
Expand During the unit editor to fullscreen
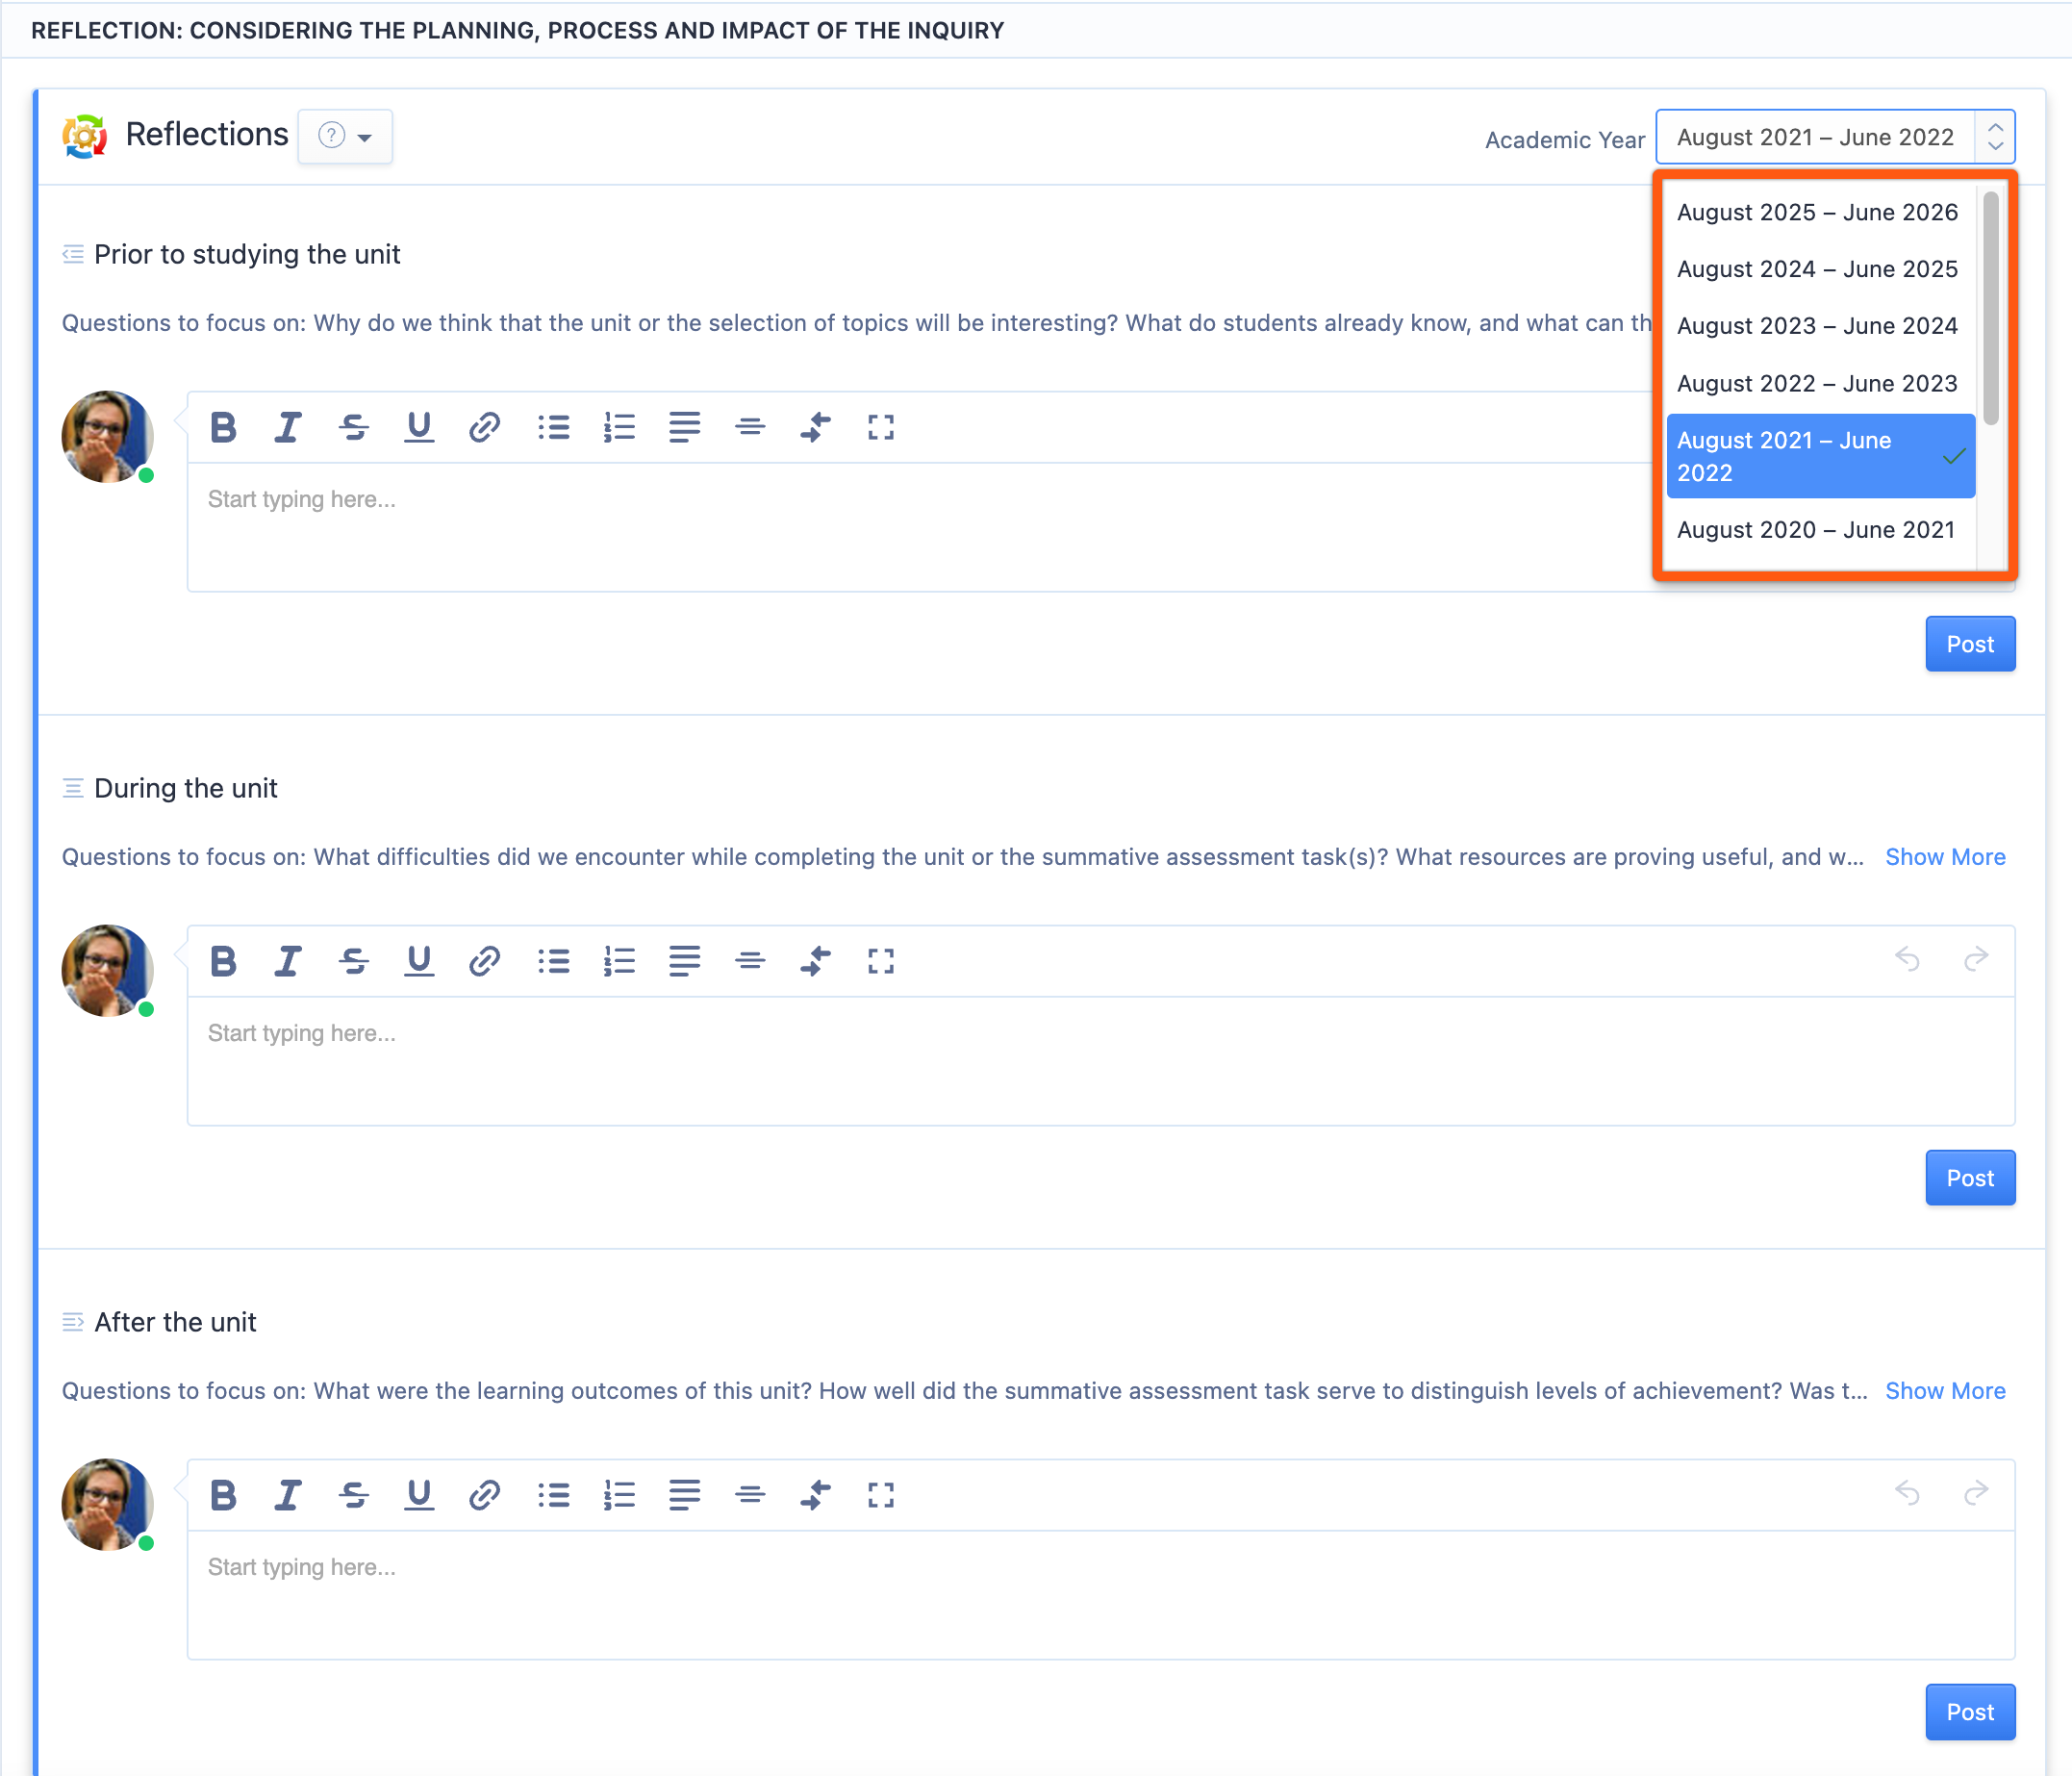[x=880, y=961]
